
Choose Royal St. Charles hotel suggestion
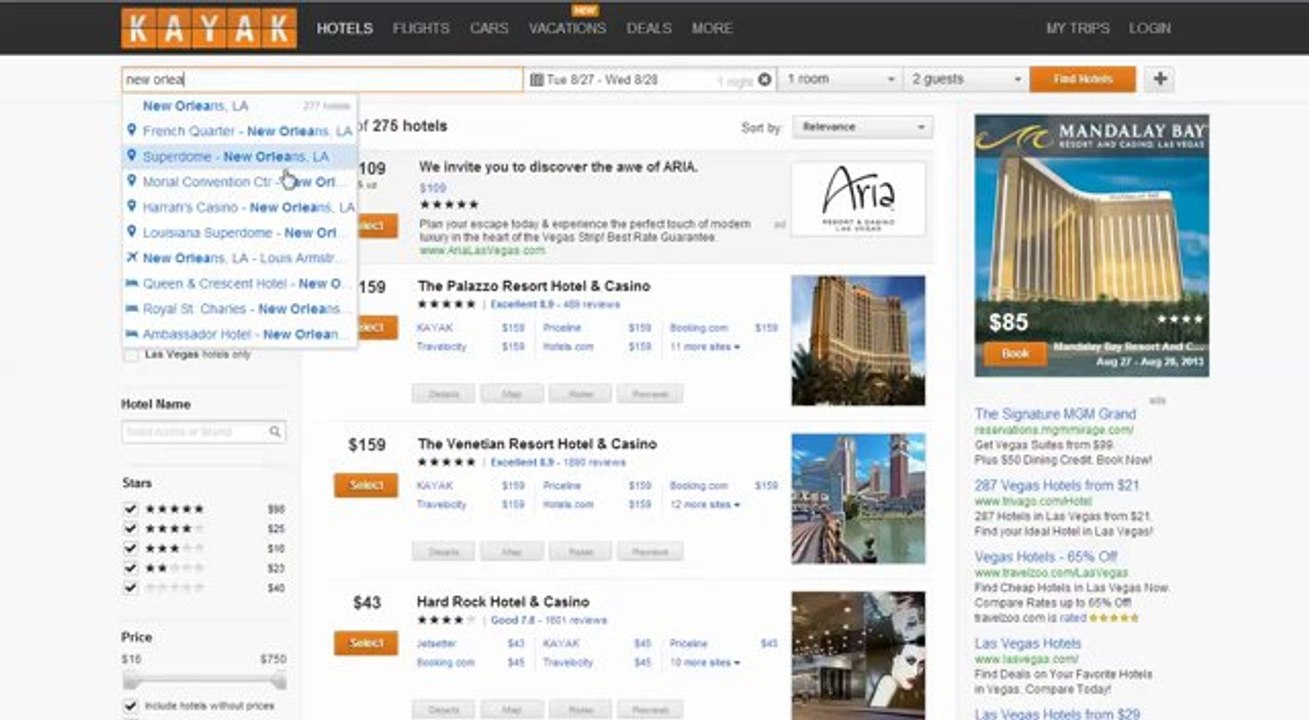(239, 309)
